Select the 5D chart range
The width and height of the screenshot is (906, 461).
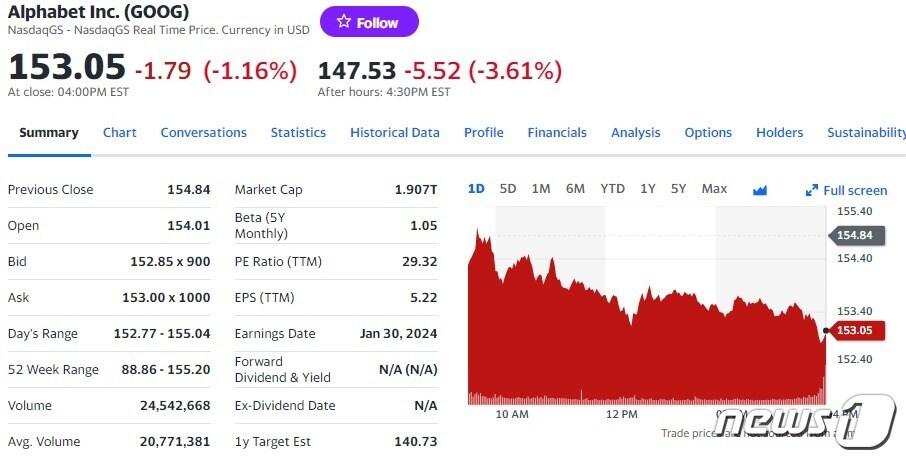[508, 189]
